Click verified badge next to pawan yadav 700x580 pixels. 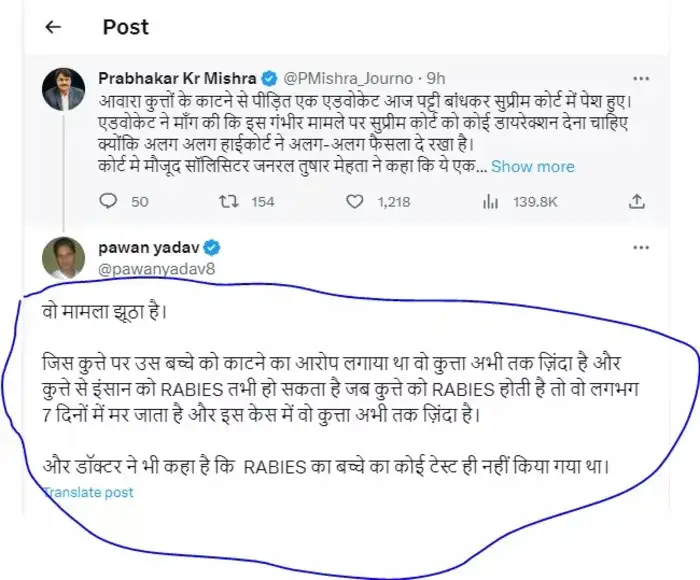pos(212,247)
